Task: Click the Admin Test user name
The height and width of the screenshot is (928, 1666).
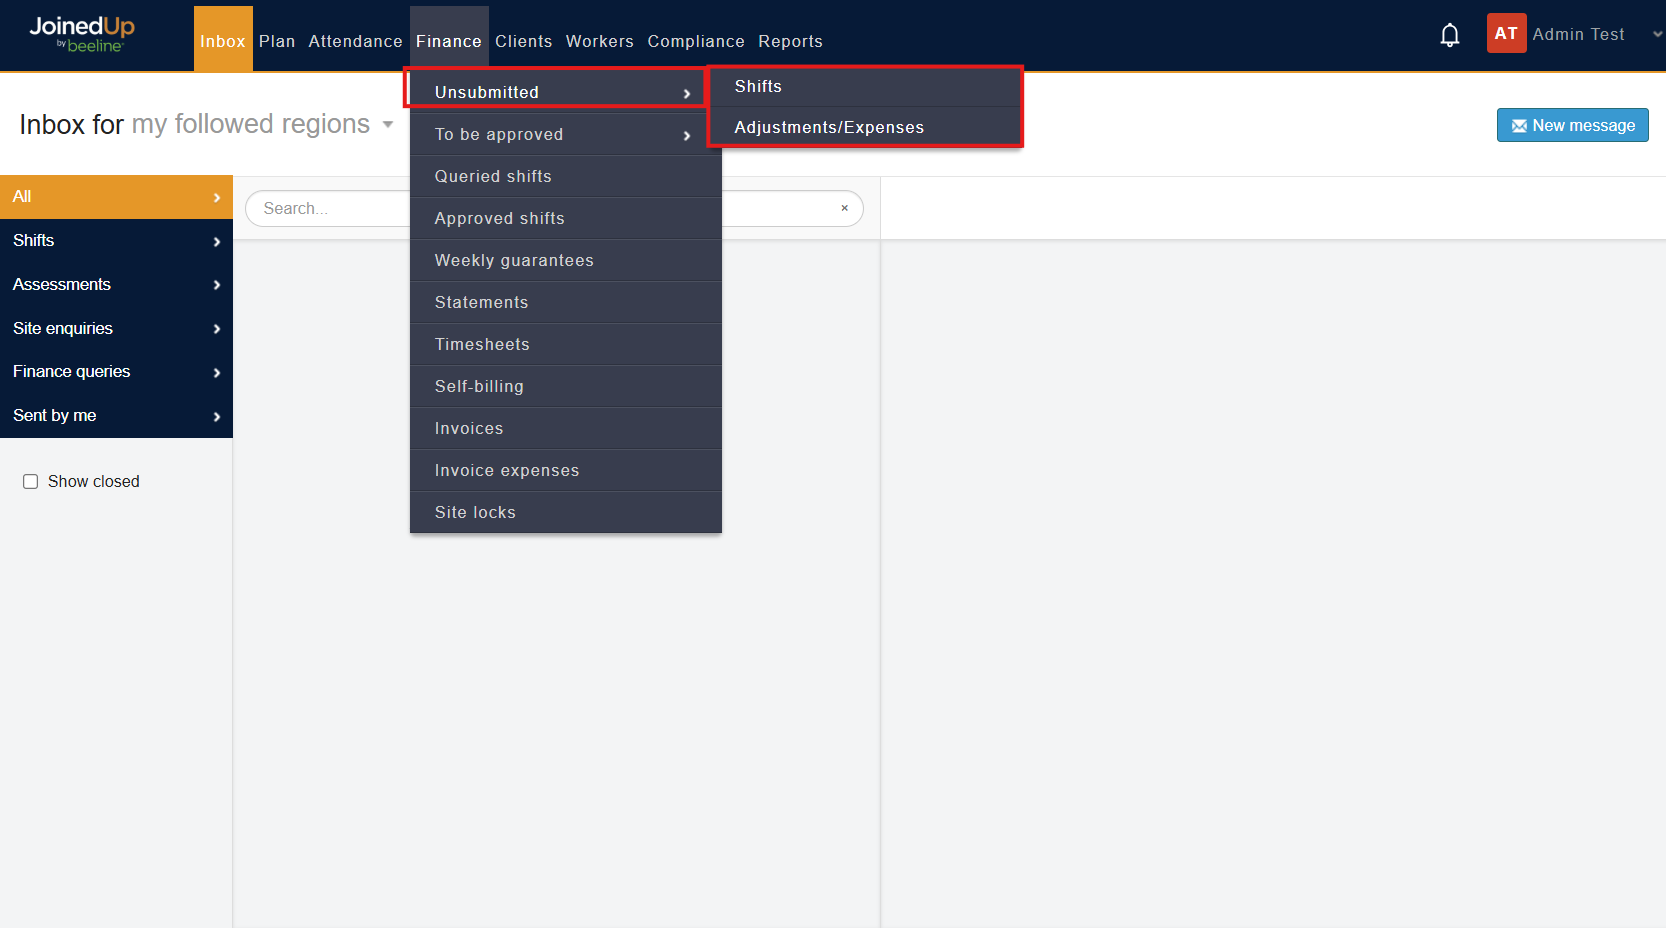Action: point(1578,34)
